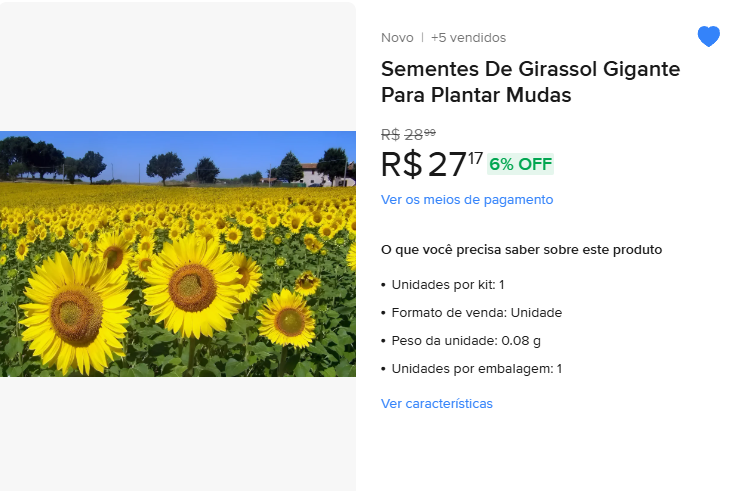Click the gray blank area below the photo
This screenshot has width=733, height=491.
tap(178, 433)
